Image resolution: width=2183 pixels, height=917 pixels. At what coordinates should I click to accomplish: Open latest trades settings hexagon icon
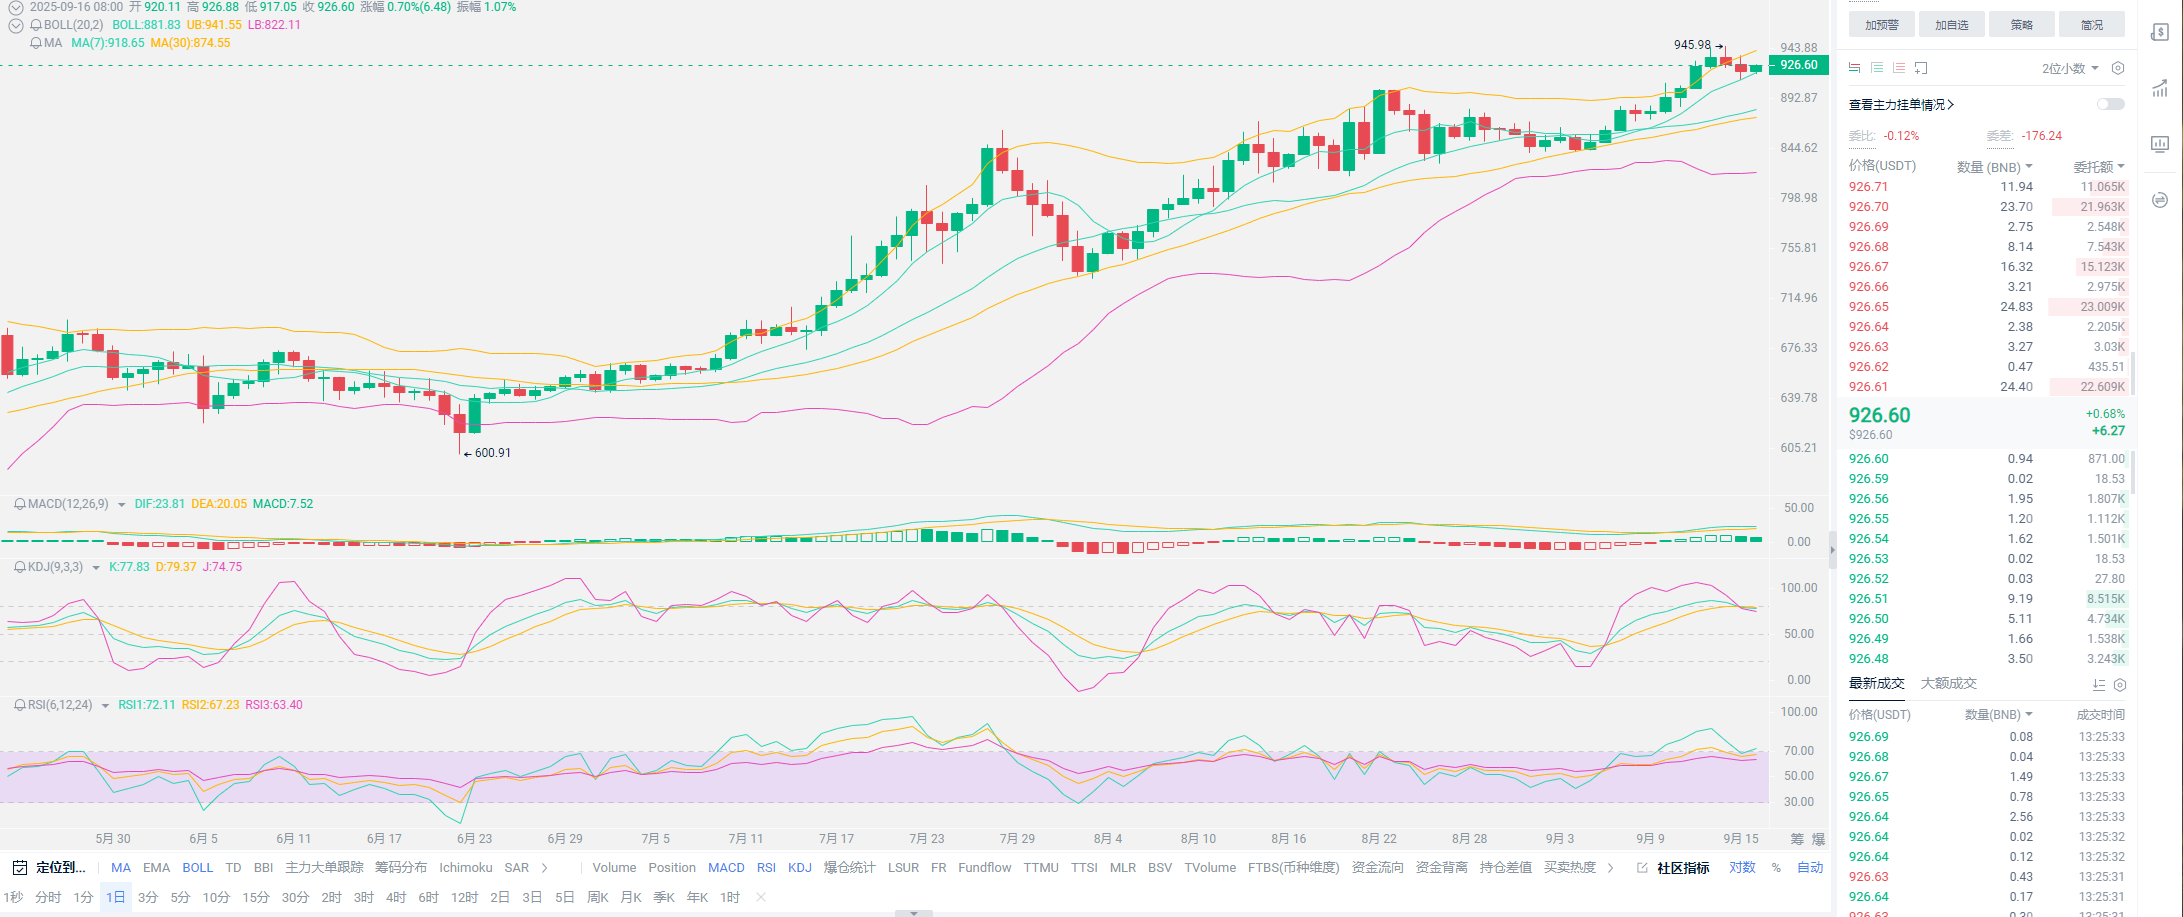[2120, 685]
